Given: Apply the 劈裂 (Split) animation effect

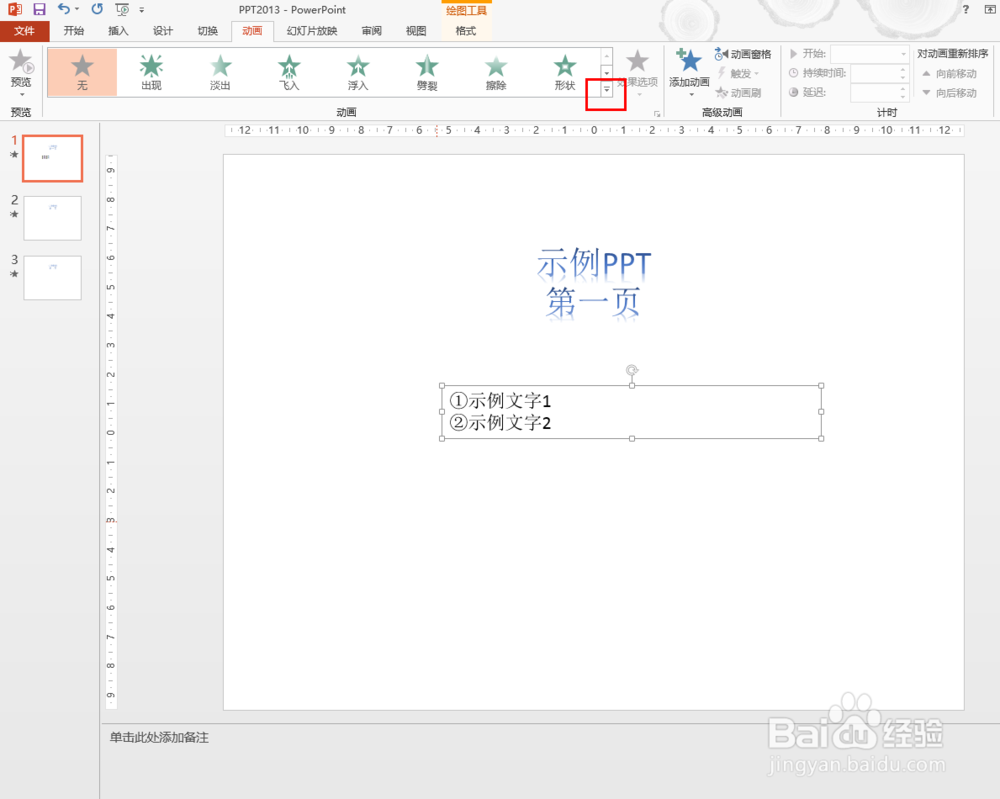Looking at the screenshot, I should pos(427,71).
